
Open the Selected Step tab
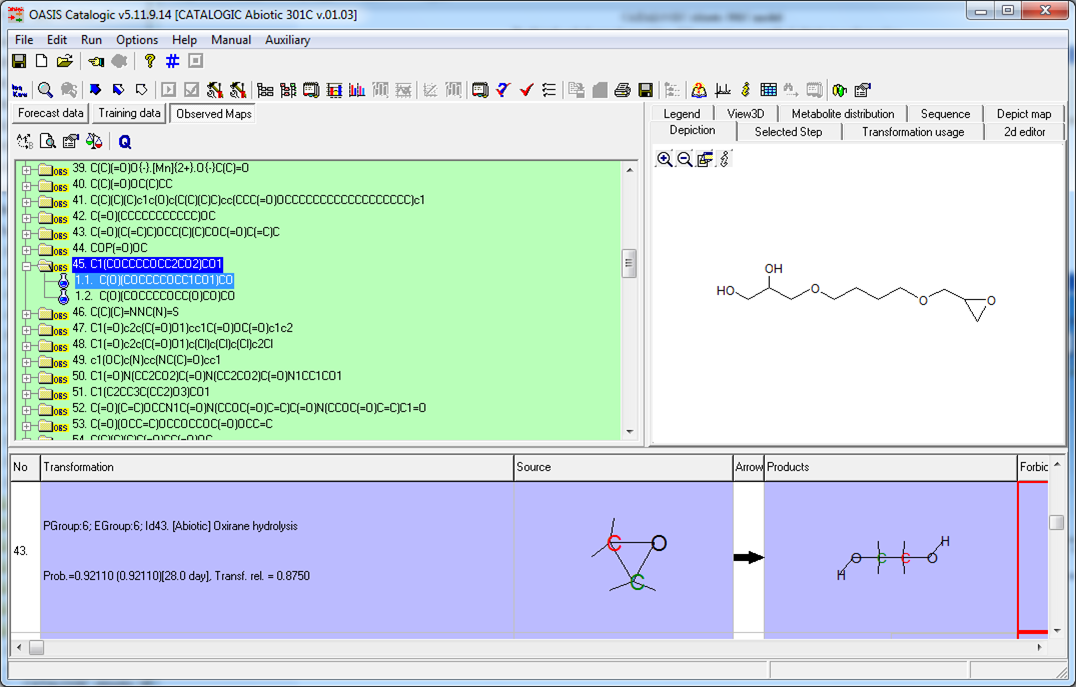(x=788, y=132)
